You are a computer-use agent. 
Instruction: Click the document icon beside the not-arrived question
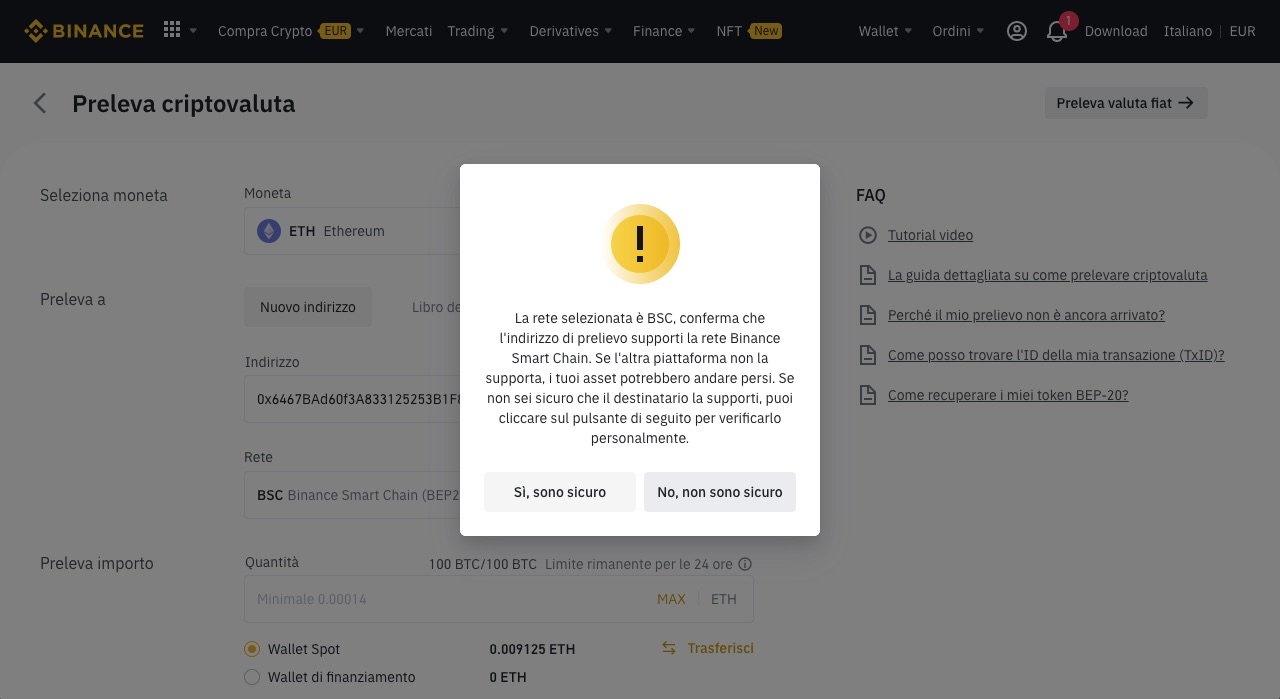867,315
